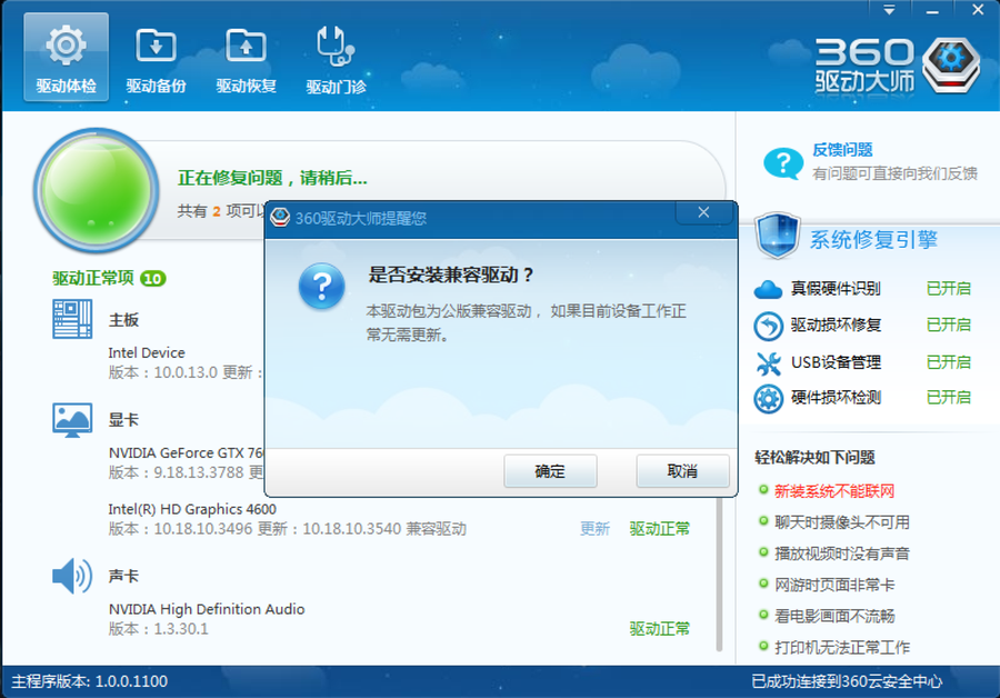The width and height of the screenshot is (1000, 698).
Task: Click 主程序版本: 1.0.0.1100 in status bar
Action: coord(90,681)
